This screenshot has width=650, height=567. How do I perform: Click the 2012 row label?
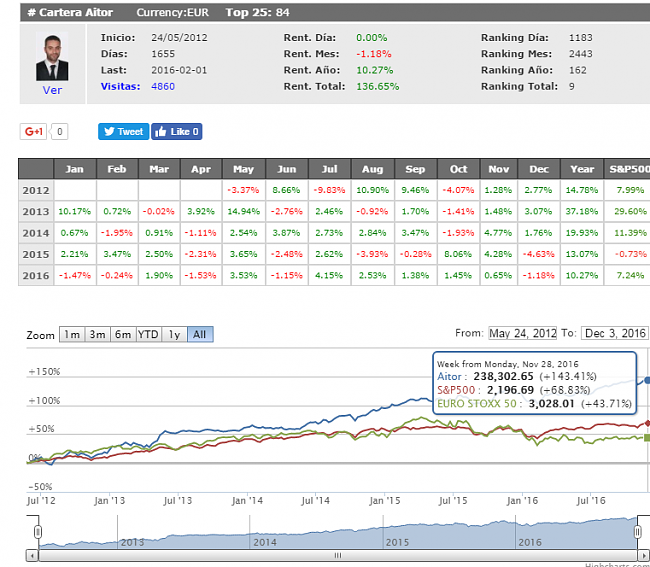(x=36, y=190)
